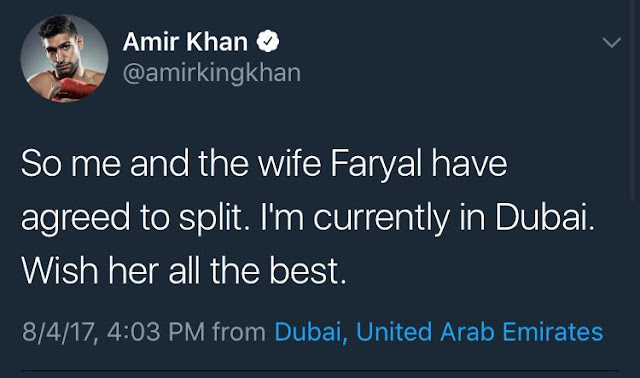This screenshot has height=378, width=640.
Task: Open the Dubai, United Arab Emirates location link
Action: coord(439,331)
